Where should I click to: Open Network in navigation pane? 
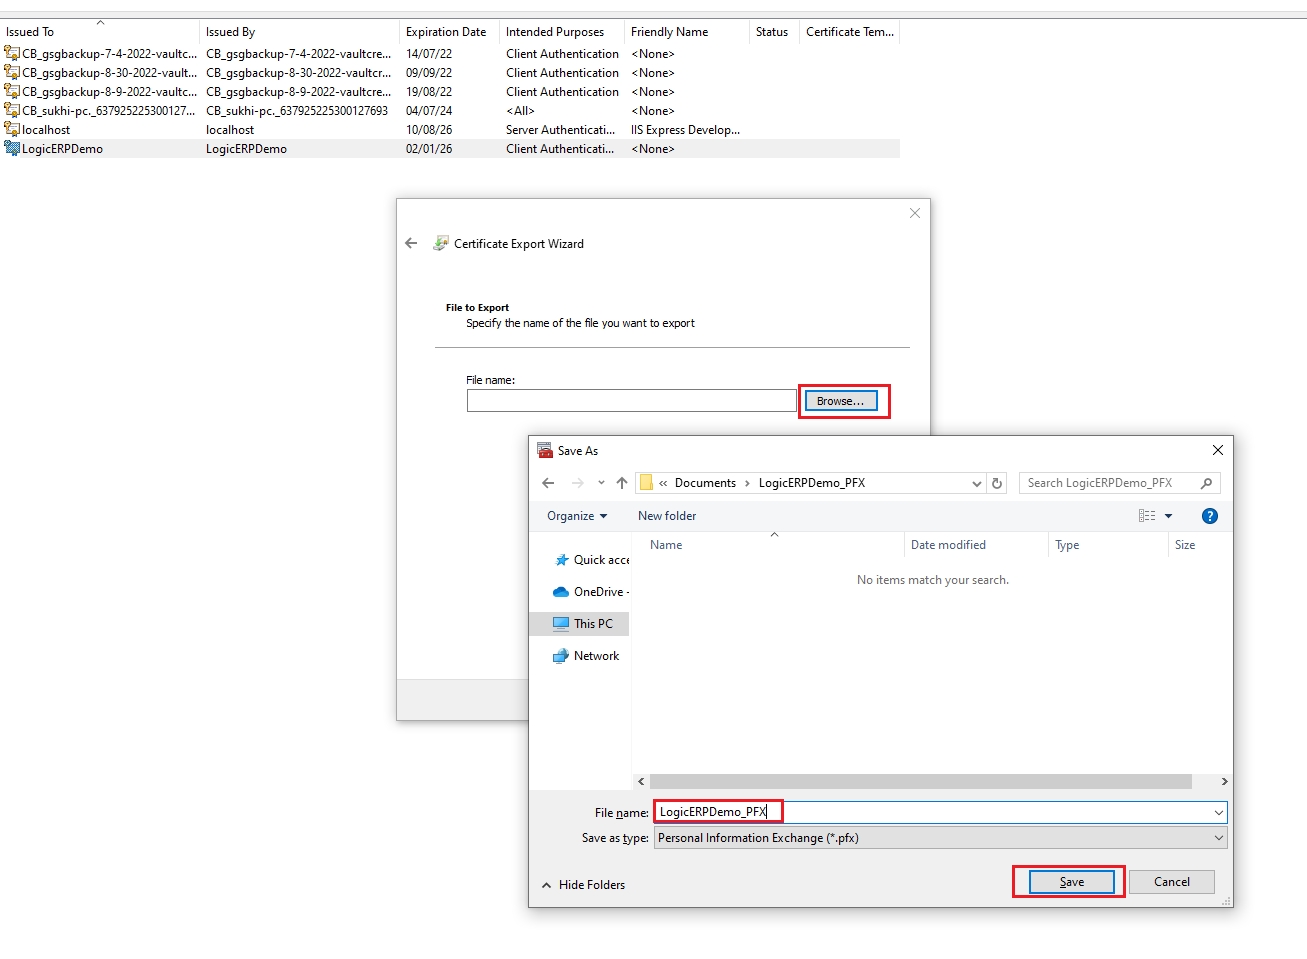[x=596, y=656]
